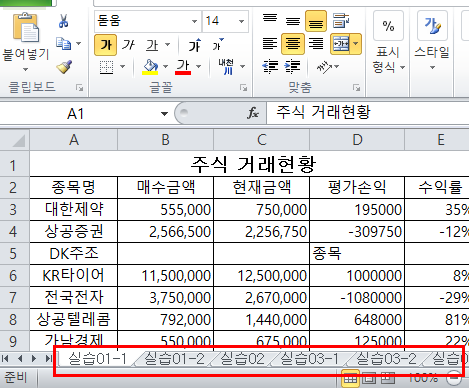Open the Merge and Center dropdown arrow

tap(356, 43)
